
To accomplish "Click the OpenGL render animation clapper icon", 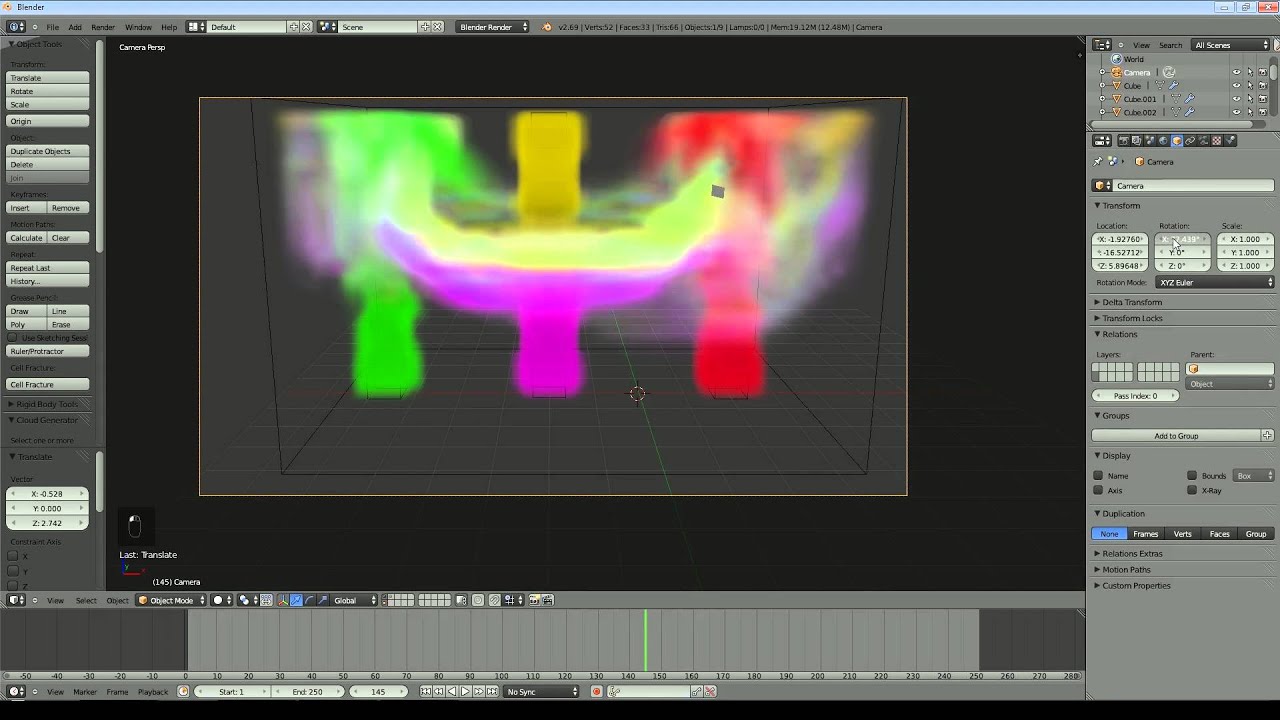I will (547, 600).
